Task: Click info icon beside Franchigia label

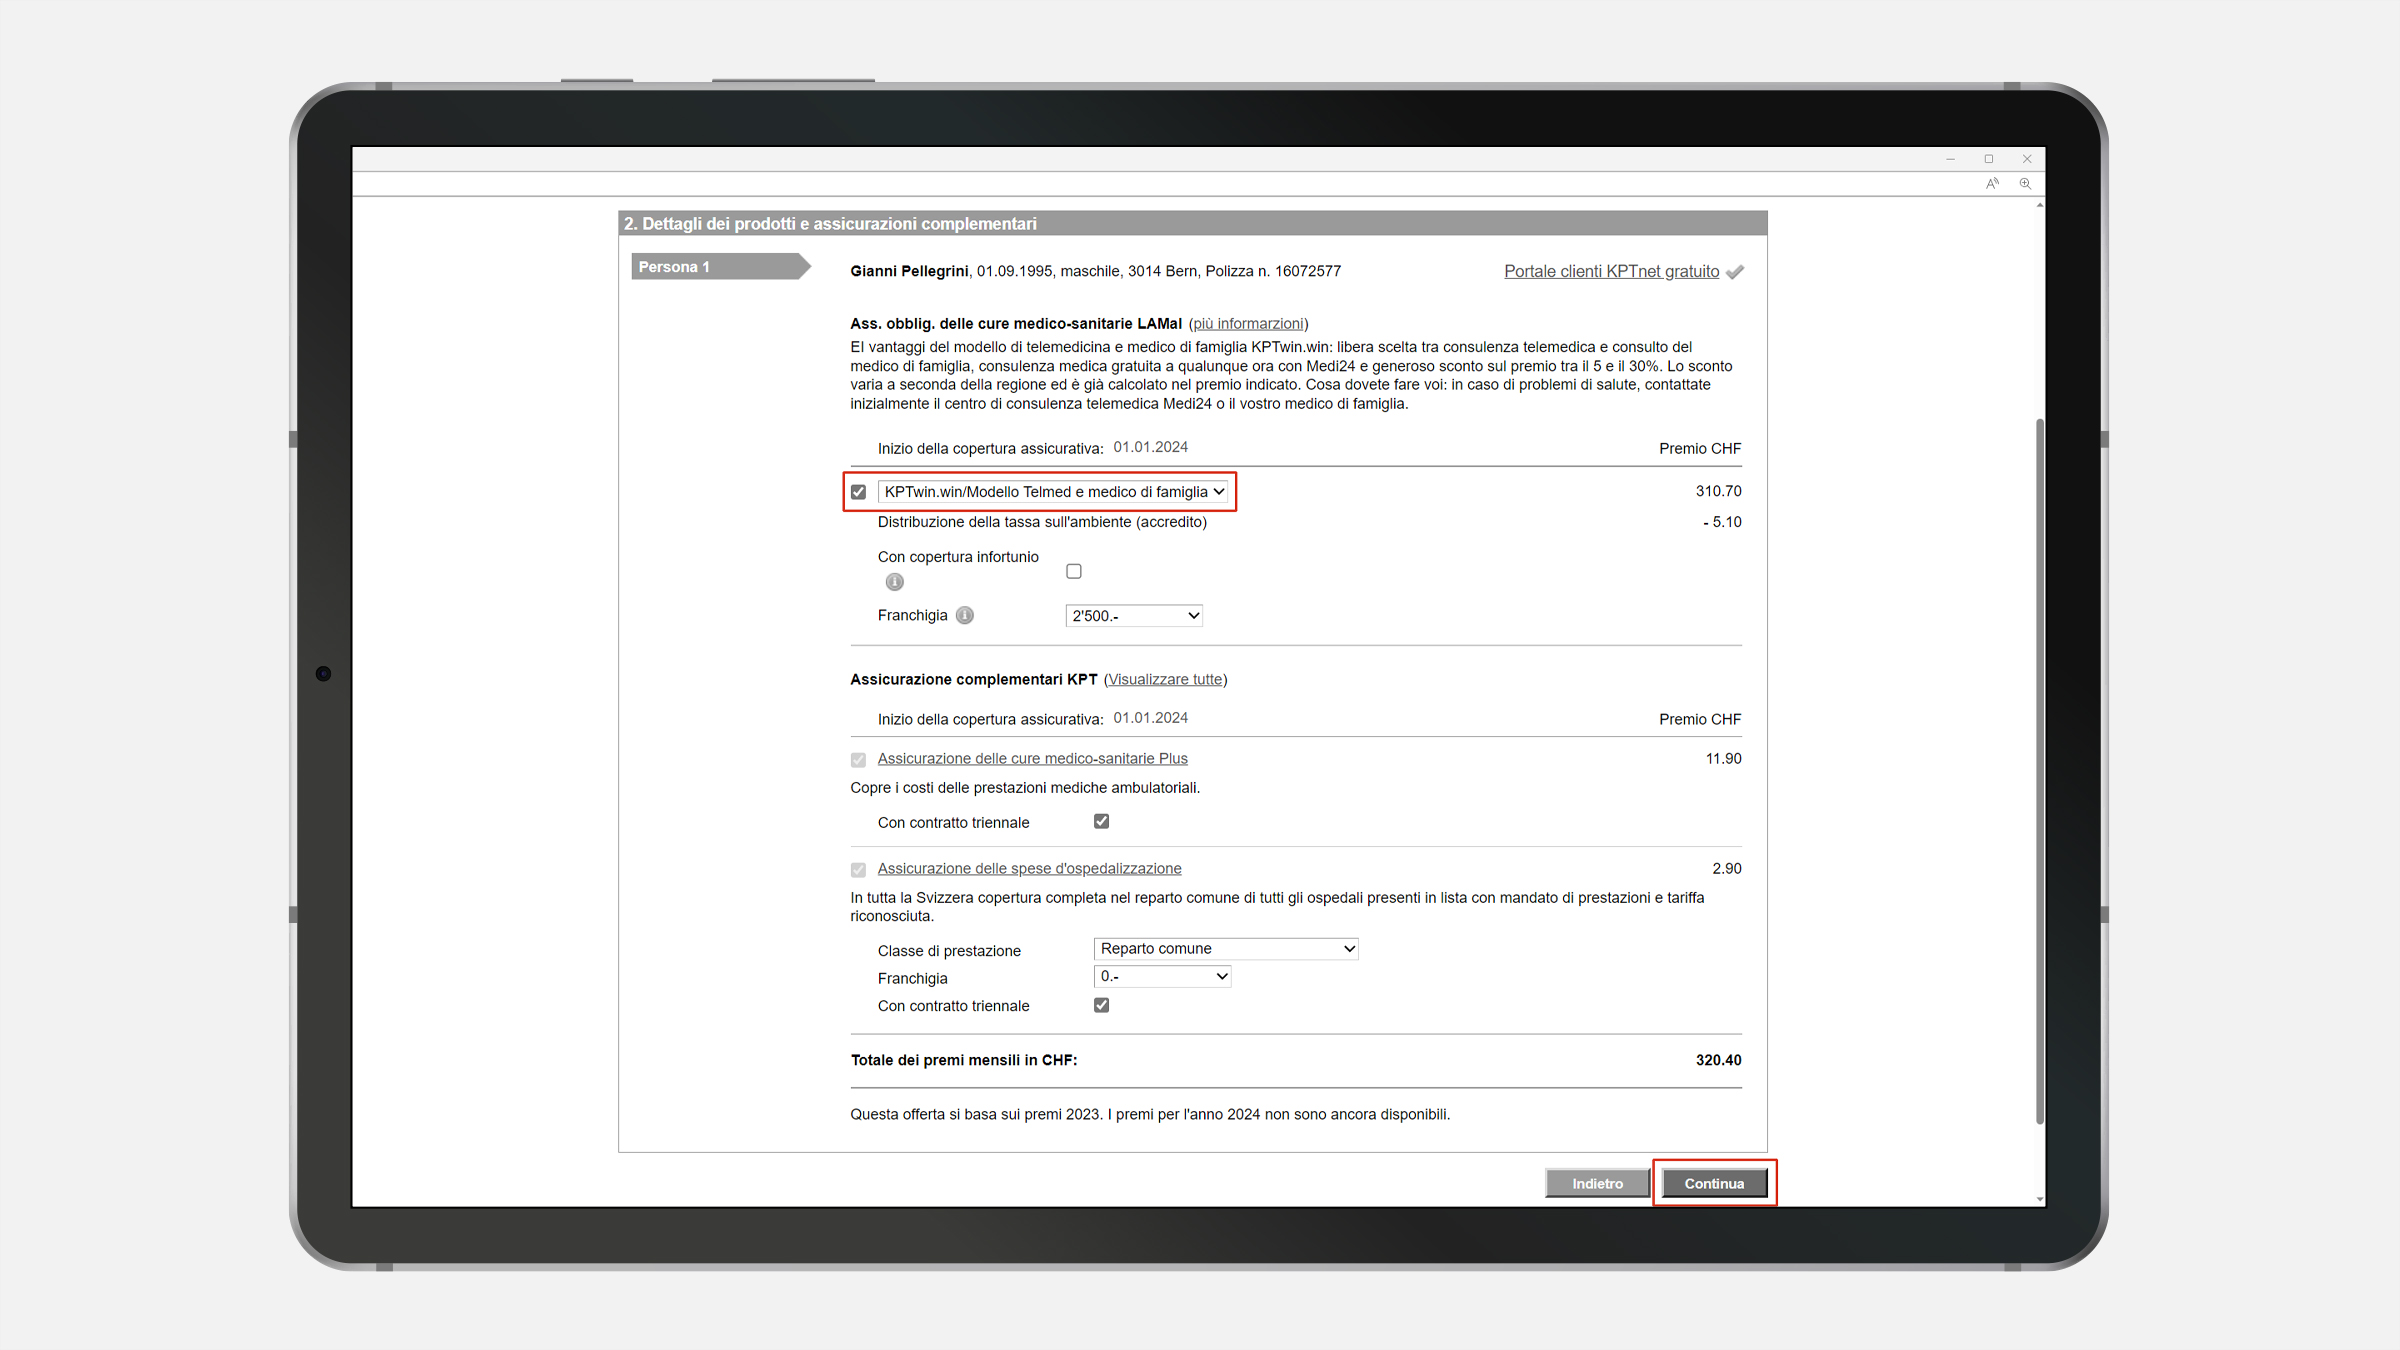Action: [x=964, y=615]
